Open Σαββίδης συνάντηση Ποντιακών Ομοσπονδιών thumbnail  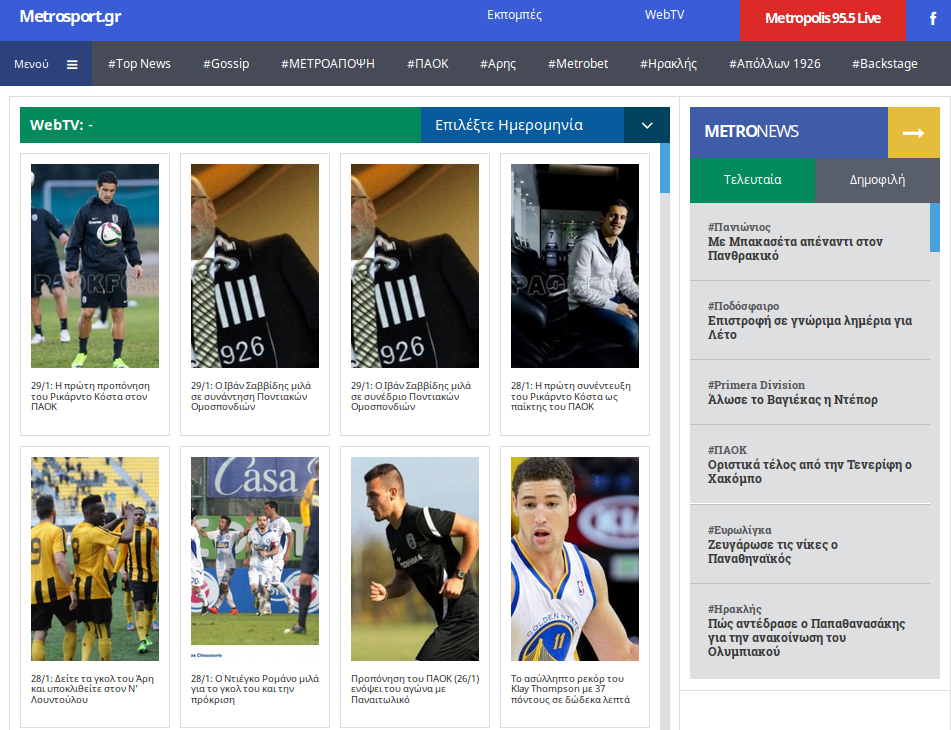(x=255, y=266)
